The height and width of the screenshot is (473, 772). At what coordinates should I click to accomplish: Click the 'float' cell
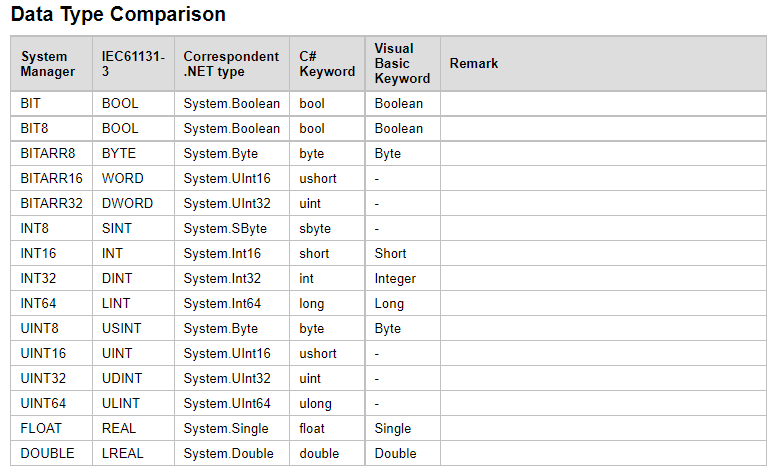click(327, 428)
